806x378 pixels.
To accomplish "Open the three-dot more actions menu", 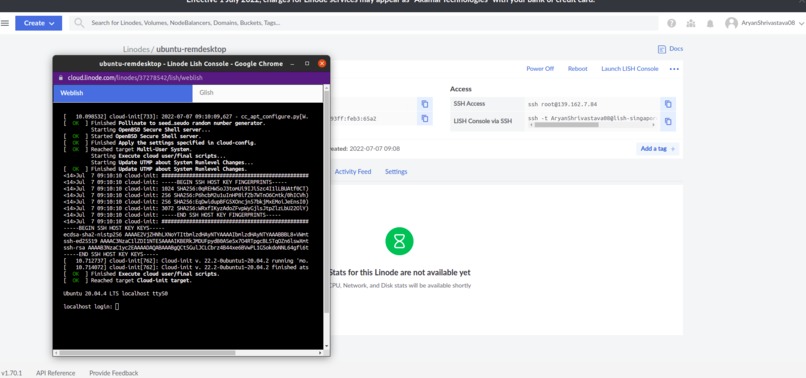I will (x=674, y=69).
